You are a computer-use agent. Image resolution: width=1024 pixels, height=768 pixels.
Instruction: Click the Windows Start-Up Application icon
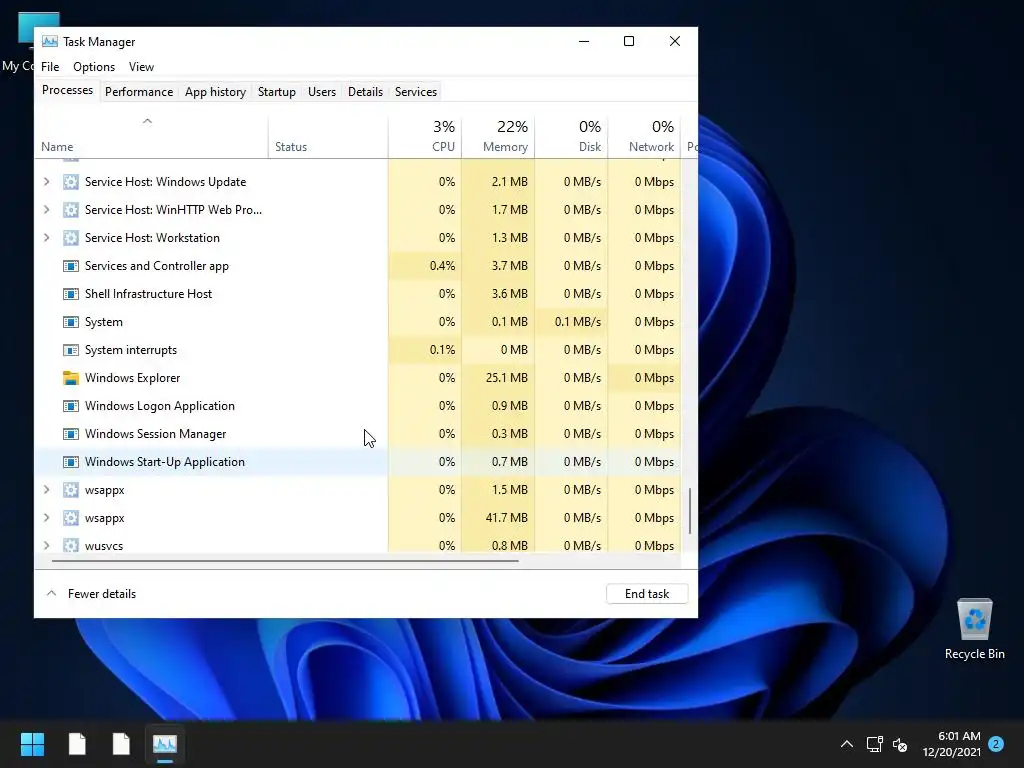(x=71, y=462)
